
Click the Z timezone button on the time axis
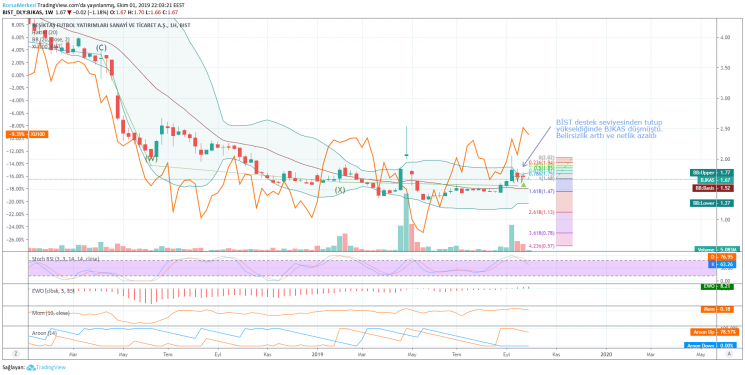point(15,354)
